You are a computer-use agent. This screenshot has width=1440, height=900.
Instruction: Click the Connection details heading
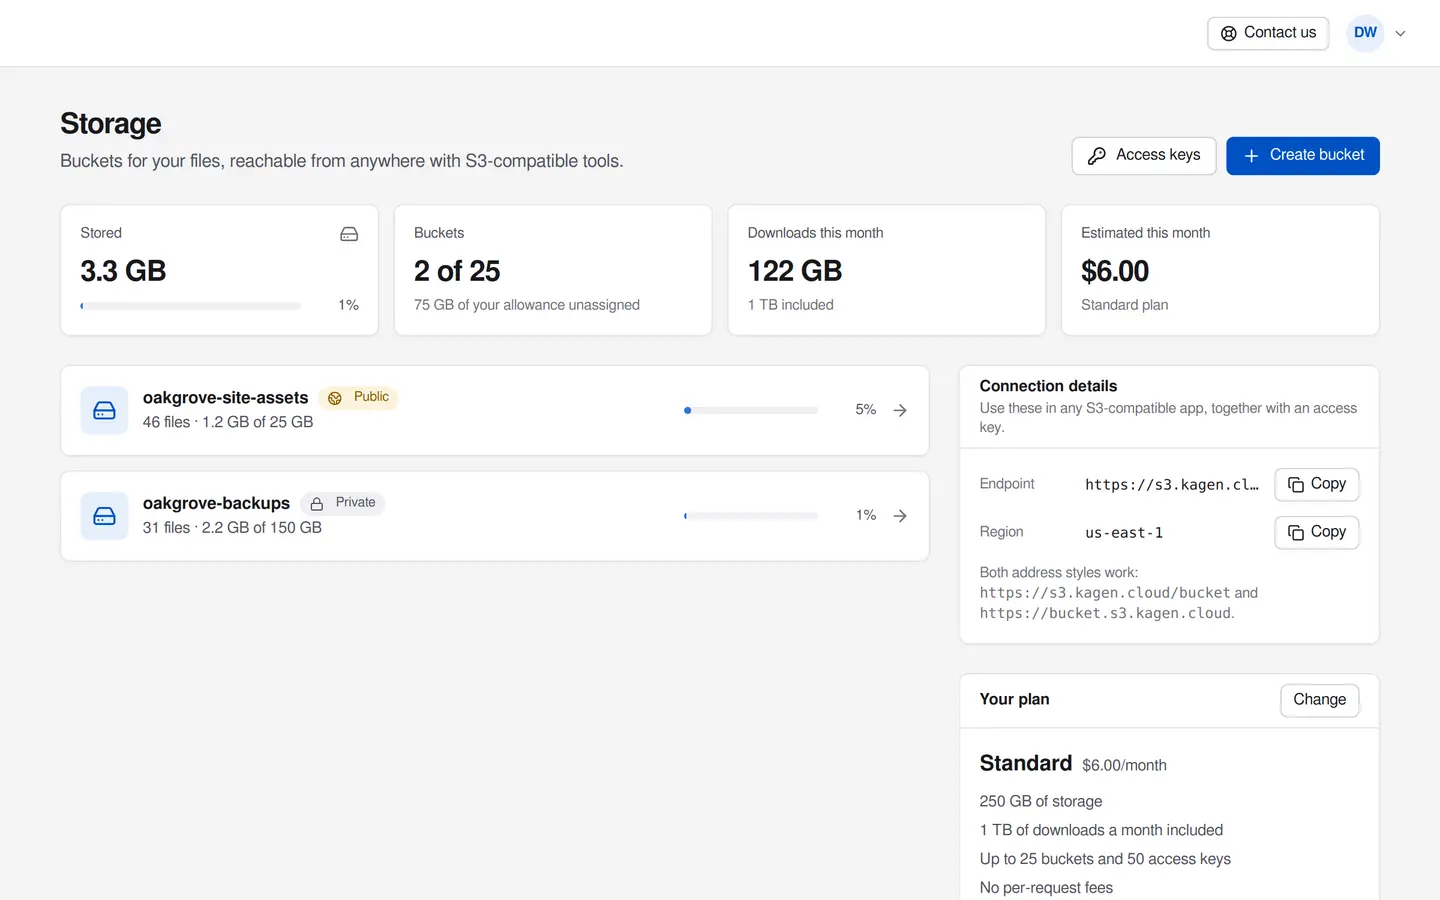click(x=1048, y=386)
